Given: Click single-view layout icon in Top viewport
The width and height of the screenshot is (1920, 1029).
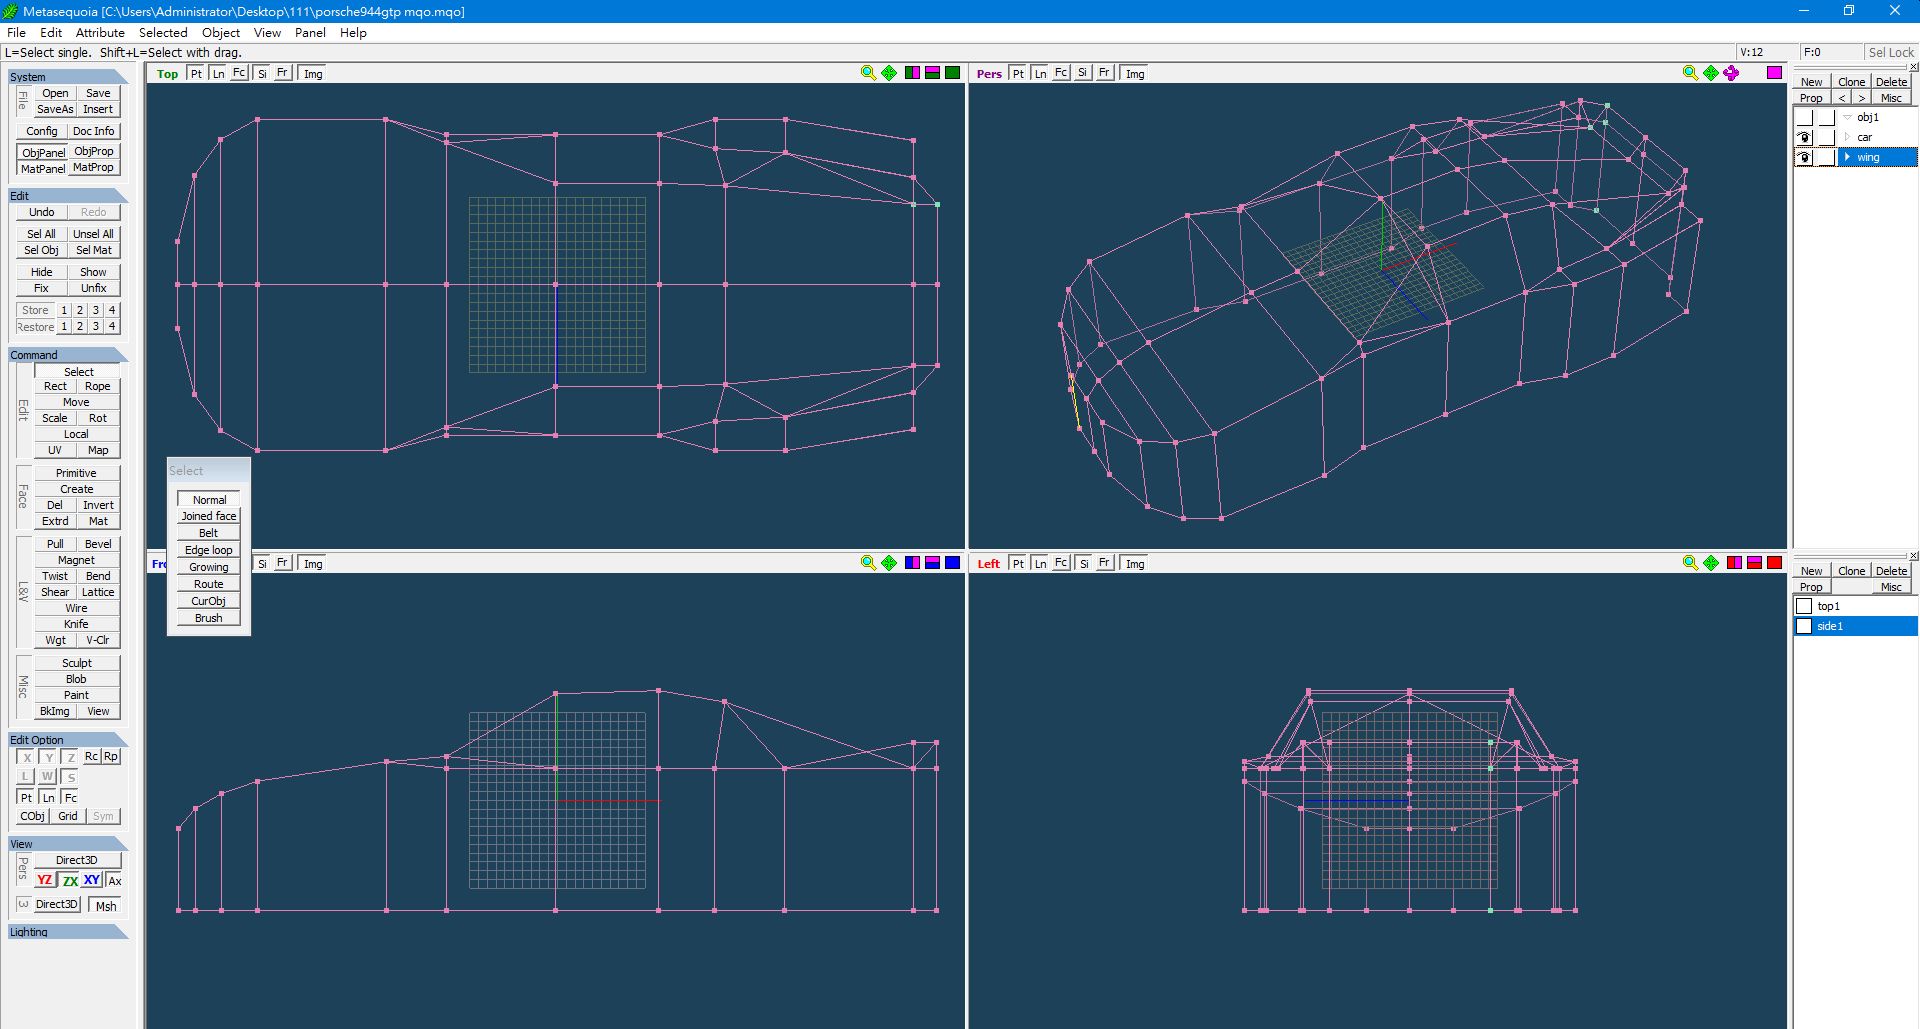Looking at the screenshot, I should coord(953,73).
